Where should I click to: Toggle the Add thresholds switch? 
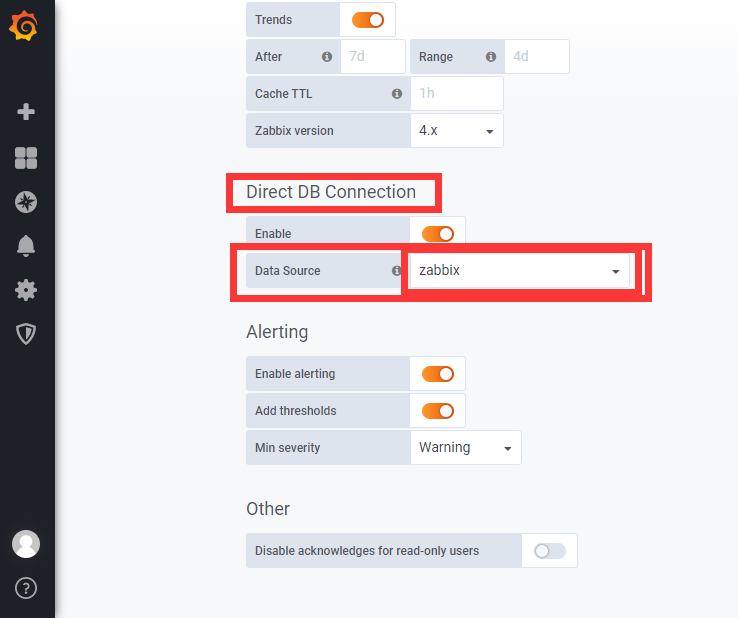[438, 411]
